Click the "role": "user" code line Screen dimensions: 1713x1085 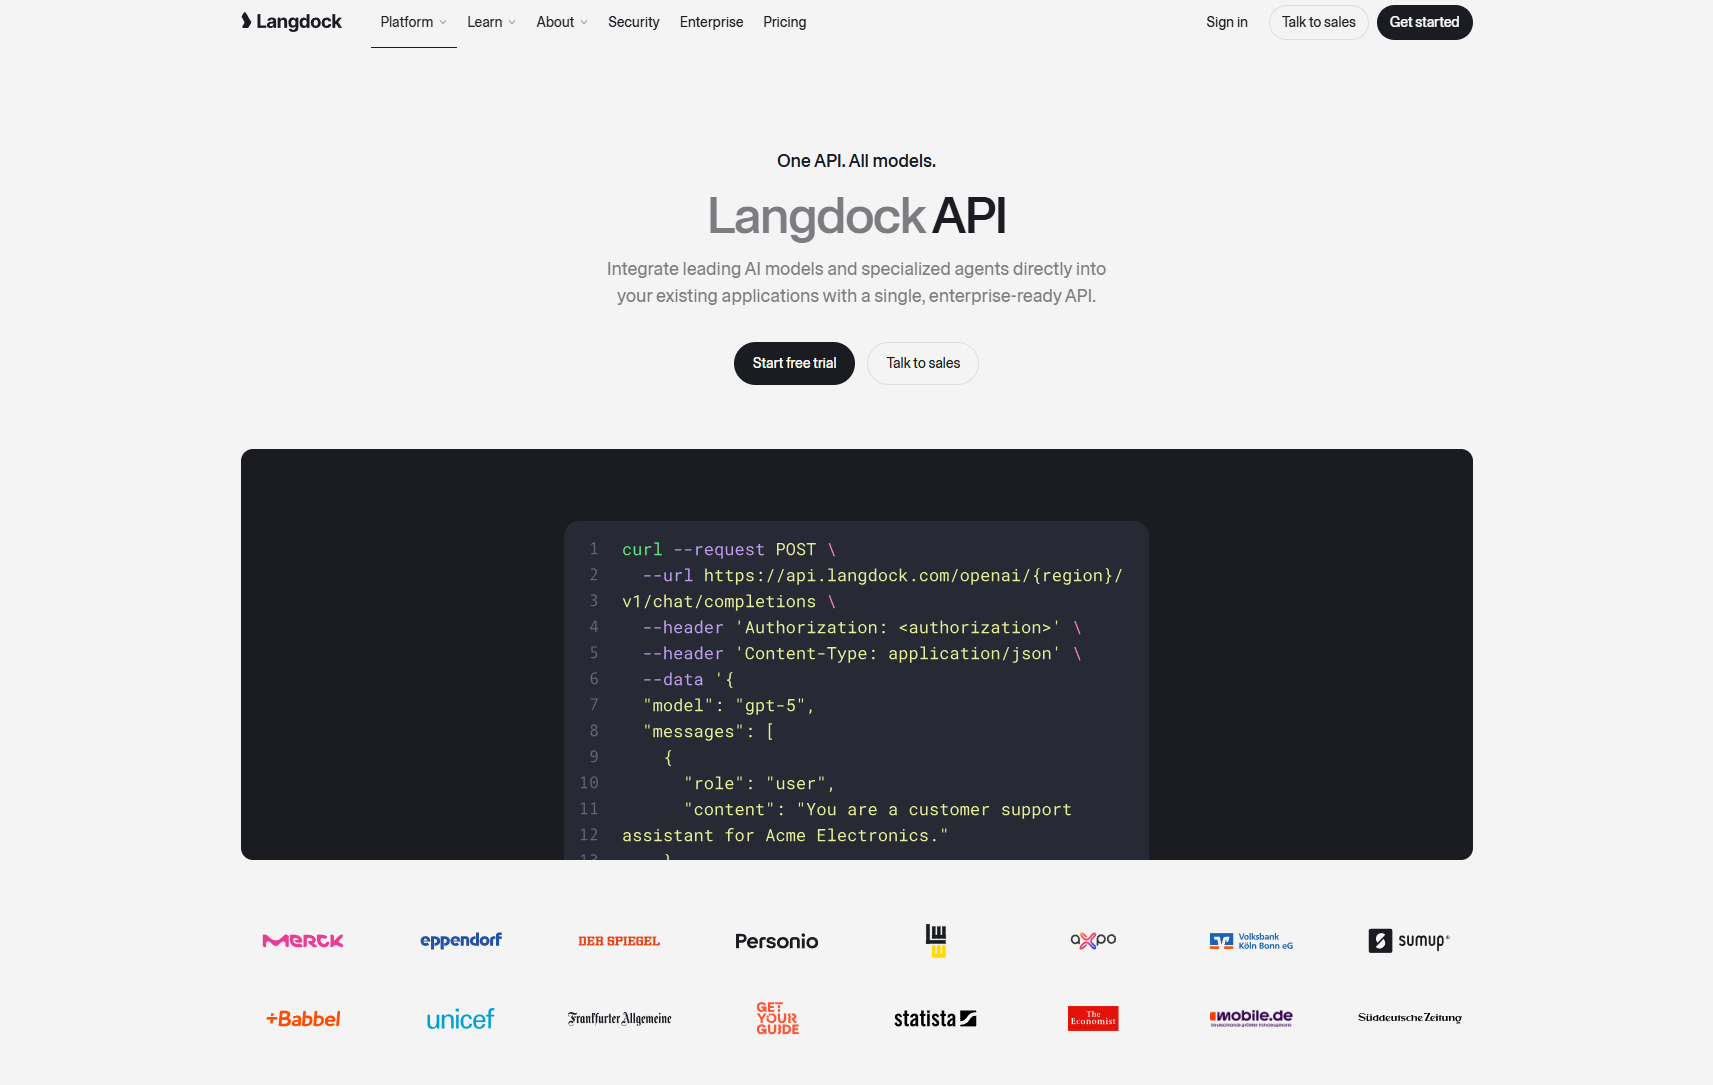(760, 784)
